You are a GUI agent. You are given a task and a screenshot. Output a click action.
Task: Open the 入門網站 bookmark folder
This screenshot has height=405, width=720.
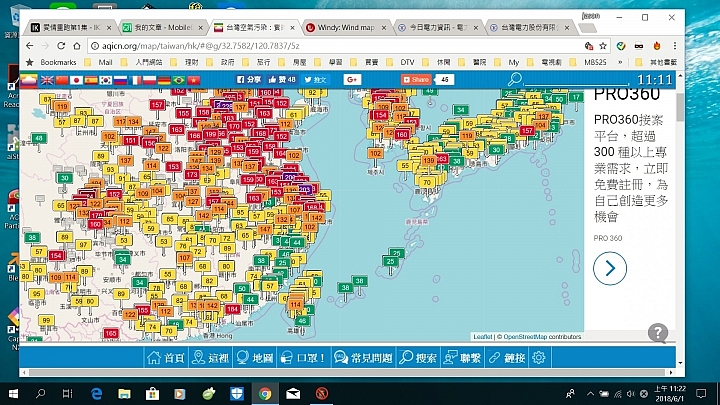pos(143,62)
